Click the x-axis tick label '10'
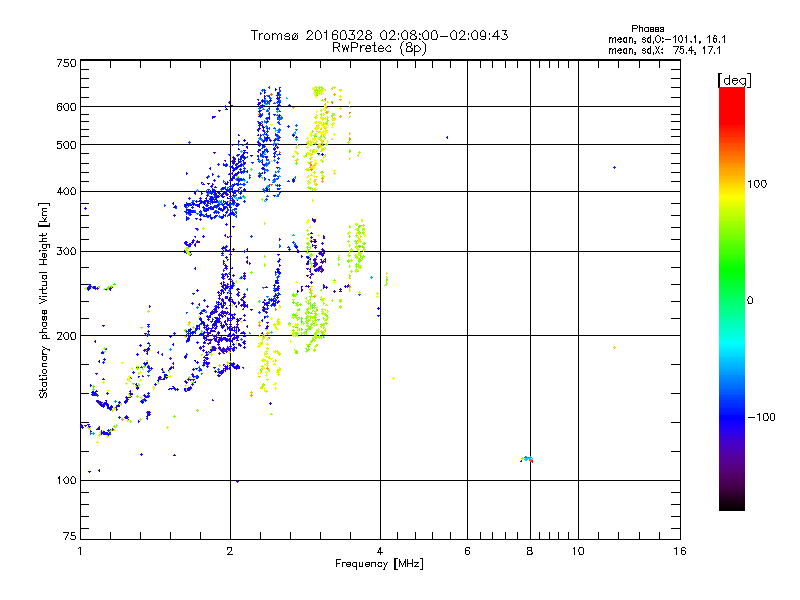800x600 pixels. [x=578, y=551]
